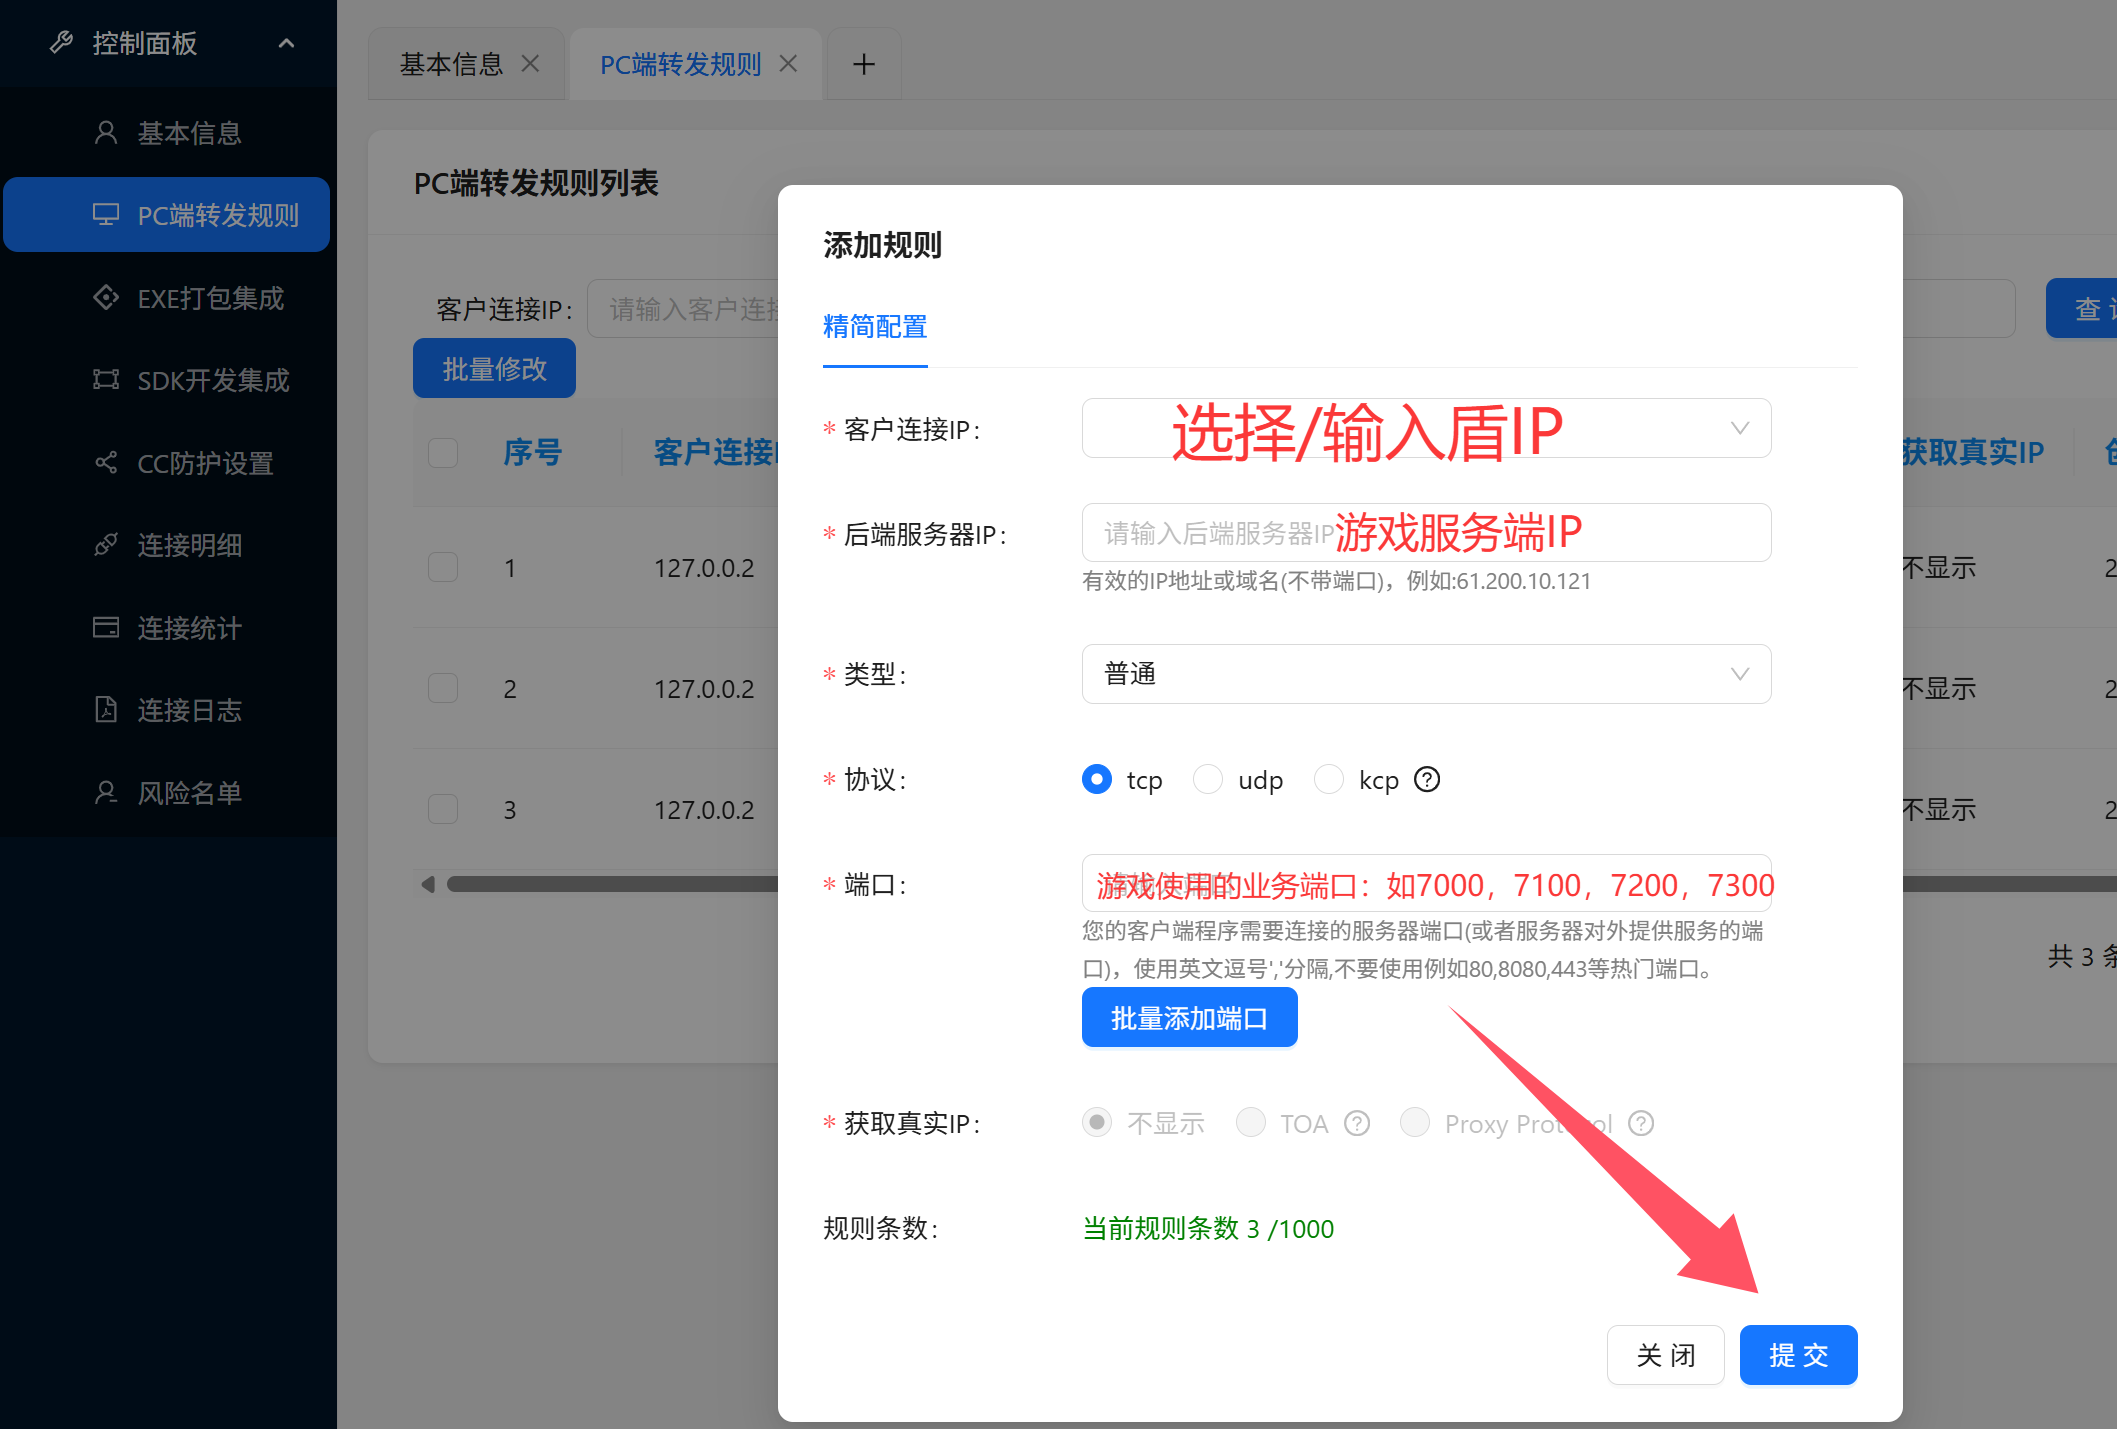
Task: Open a new tab with the plus button
Action: 862,63
